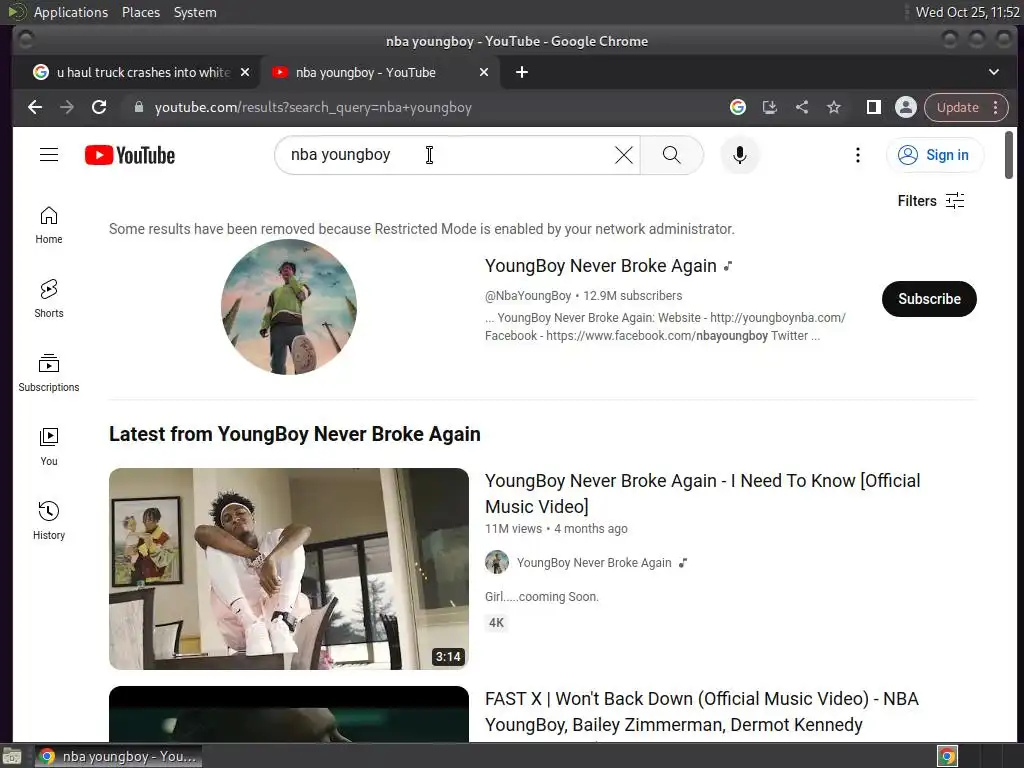This screenshot has height=768, width=1024.
Task: Open the System menu
Action: point(195,12)
